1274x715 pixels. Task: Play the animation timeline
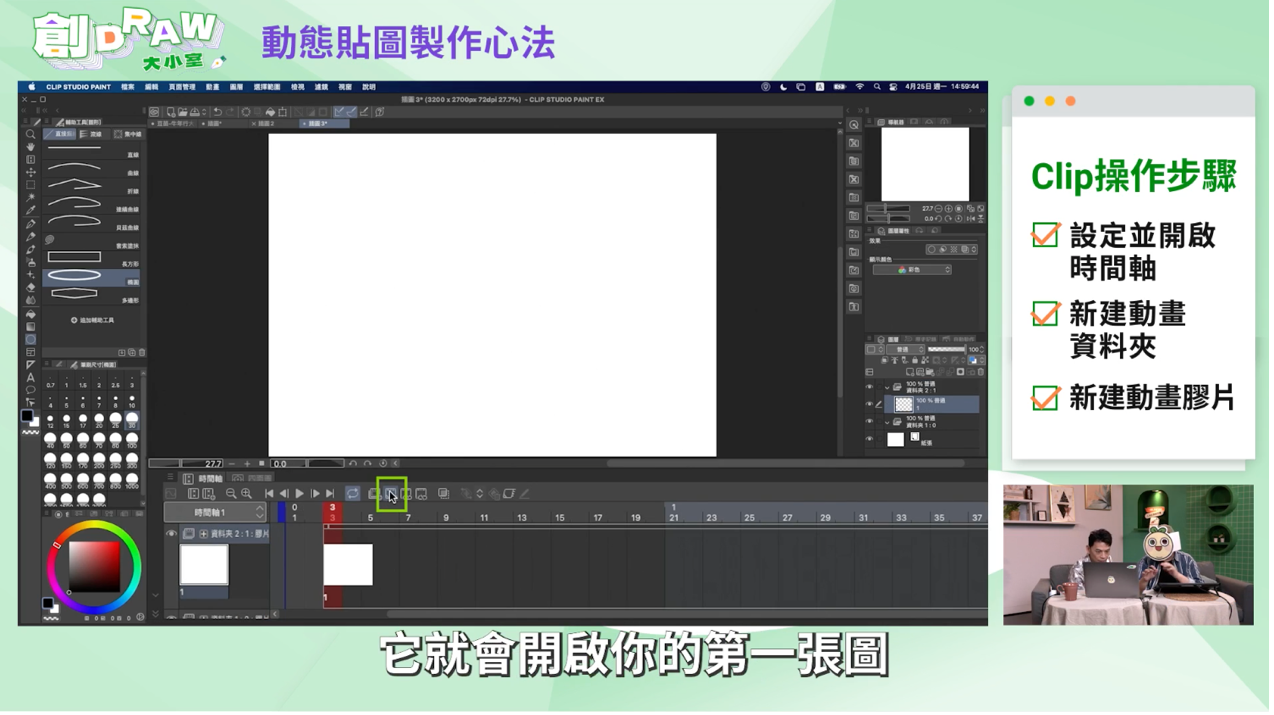coord(299,493)
